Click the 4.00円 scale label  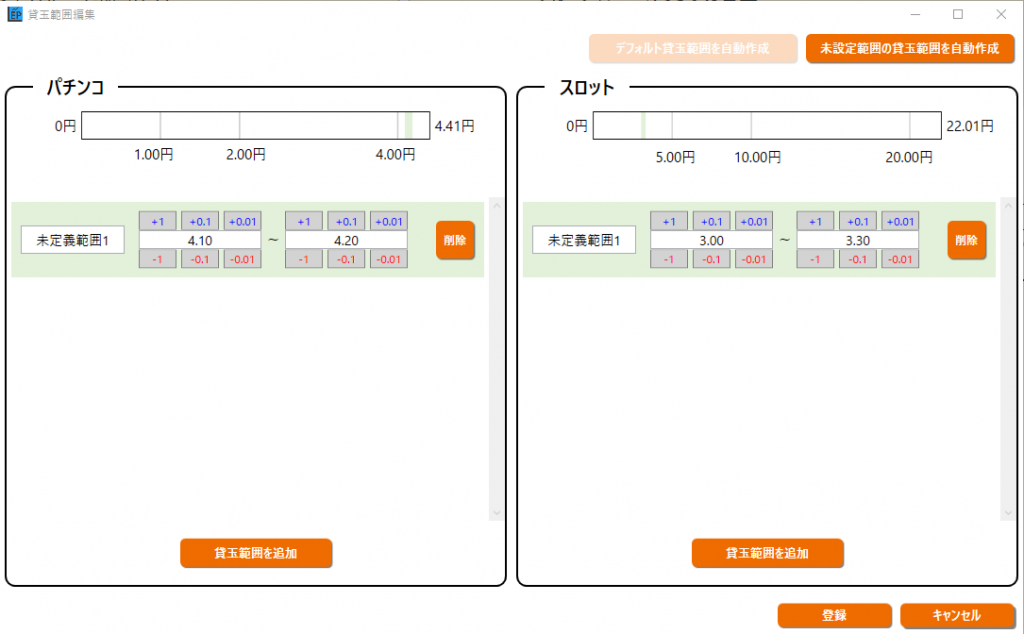[x=395, y=155]
